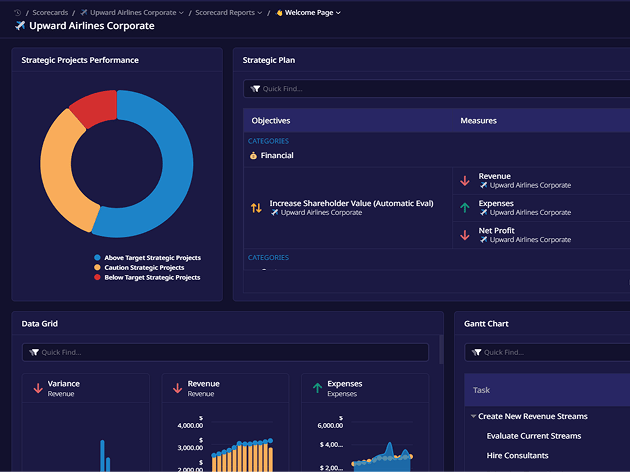The width and height of the screenshot is (630, 472).
Task: Click the Measures column header
Action: pyautogui.click(x=479, y=121)
